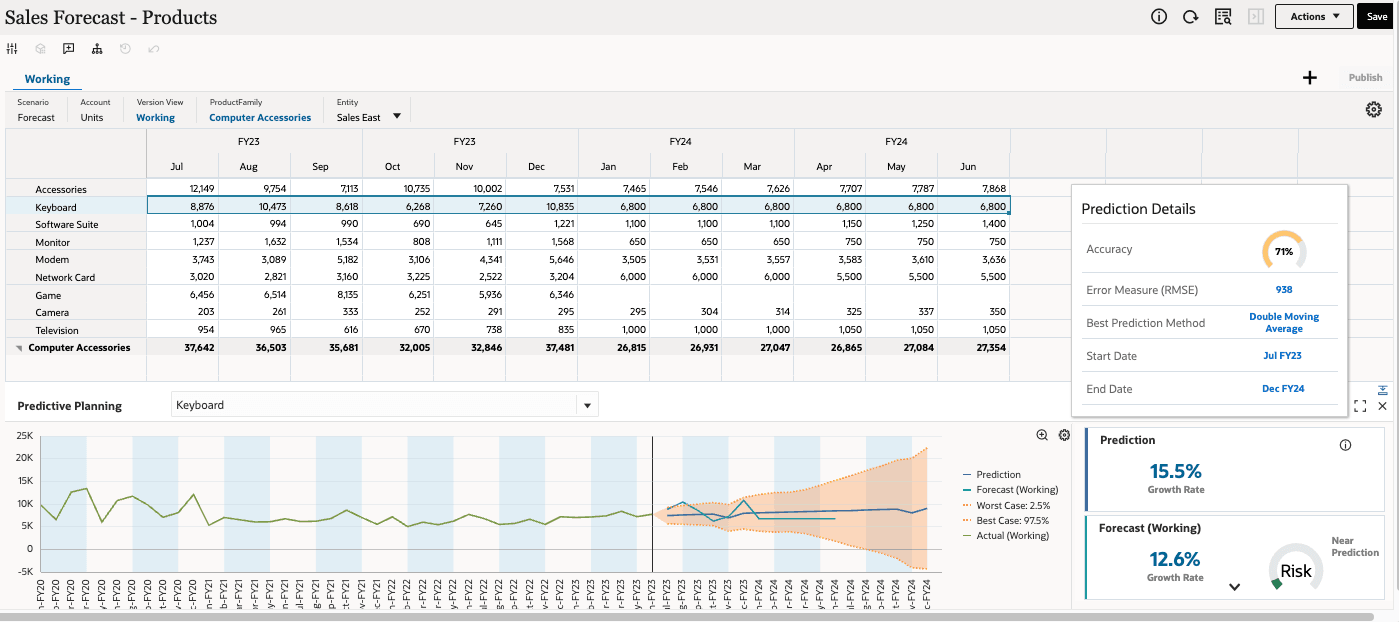Open the job console icon
The height and width of the screenshot is (622, 1399).
[1223, 16]
